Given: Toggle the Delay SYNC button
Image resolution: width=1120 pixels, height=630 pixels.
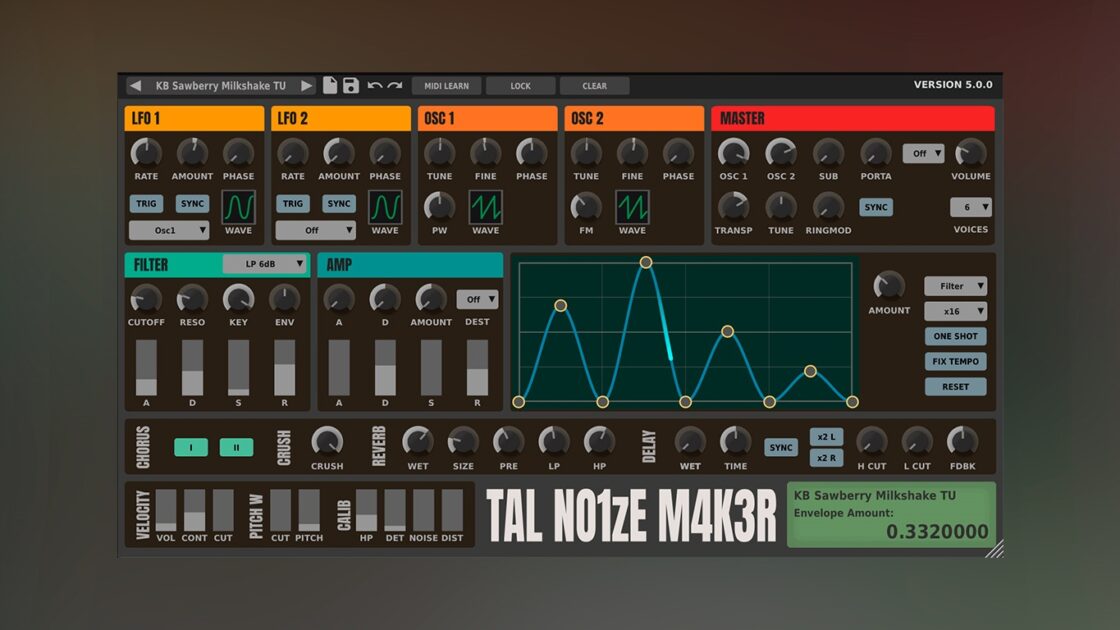Looking at the screenshot, I should [x=781, y=447].
